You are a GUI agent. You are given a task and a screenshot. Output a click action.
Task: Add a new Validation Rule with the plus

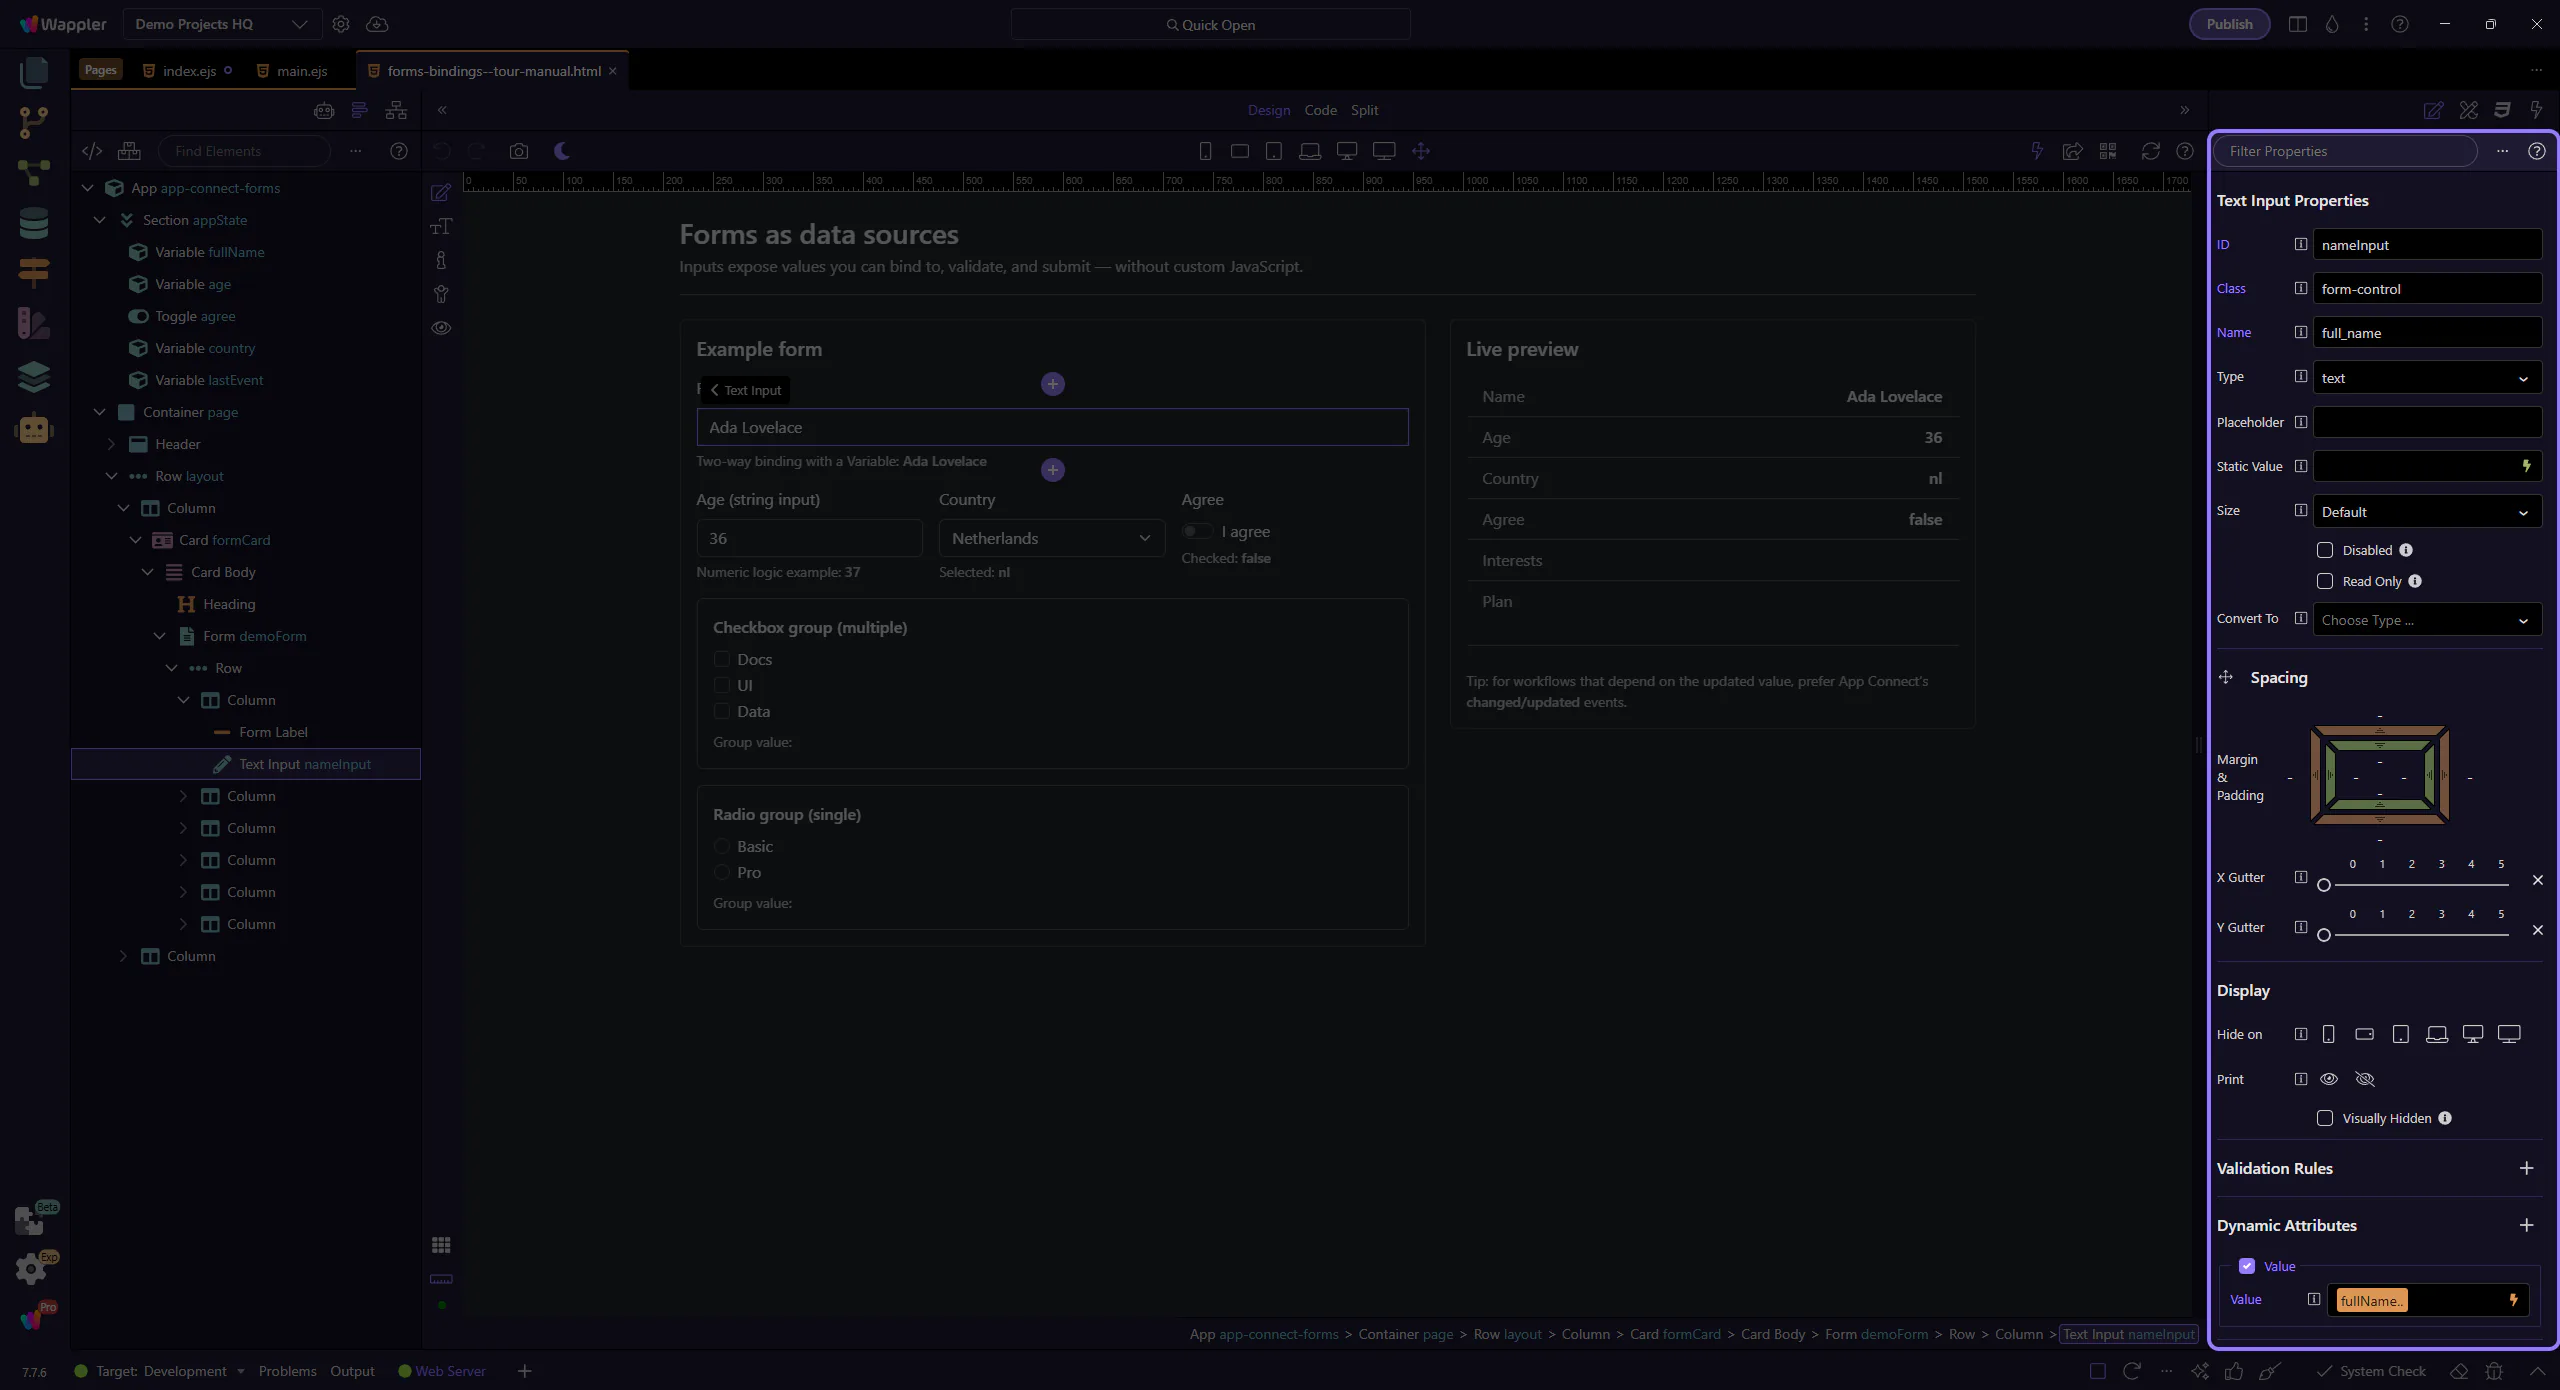point(2526,1168)
